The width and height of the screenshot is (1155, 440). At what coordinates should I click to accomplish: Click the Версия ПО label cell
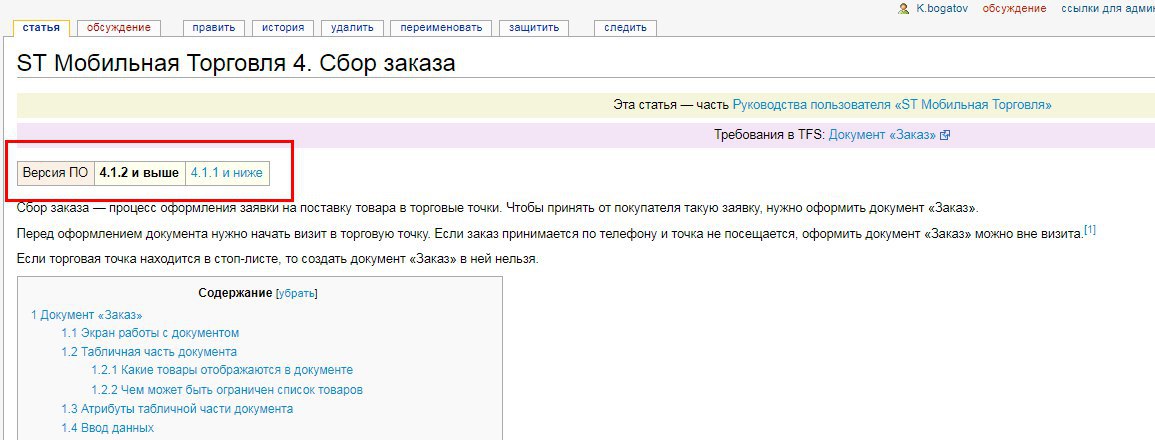coord(55,173)
